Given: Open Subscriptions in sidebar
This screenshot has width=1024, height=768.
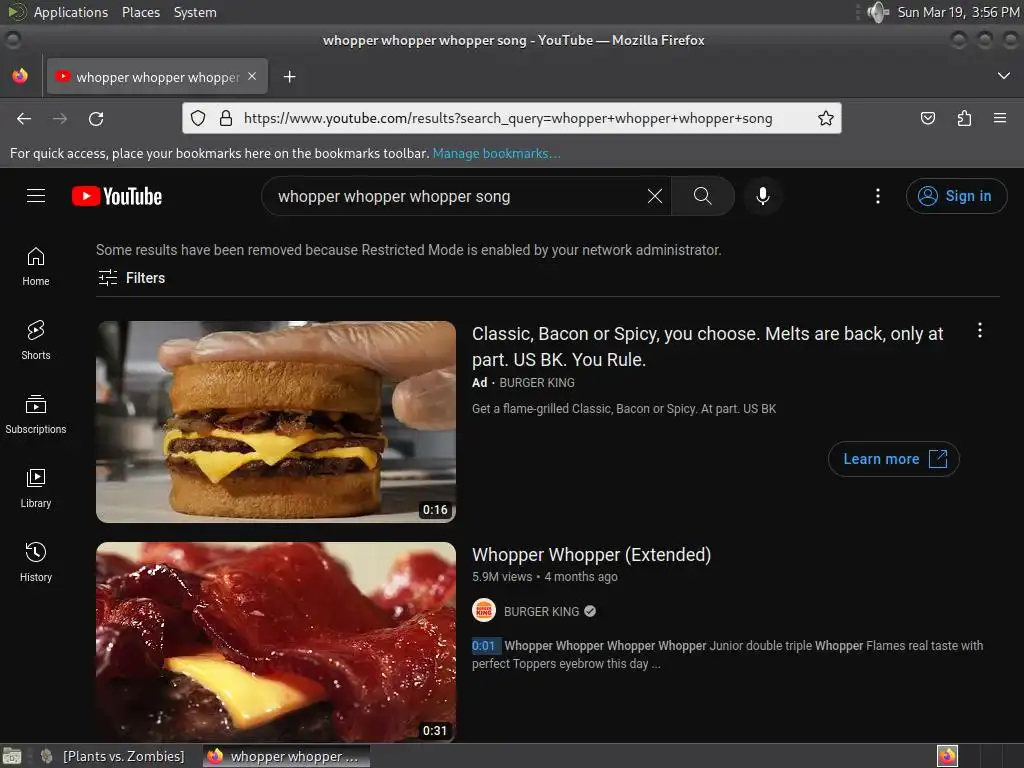Looking at the screenshot, I should [36, 414].
